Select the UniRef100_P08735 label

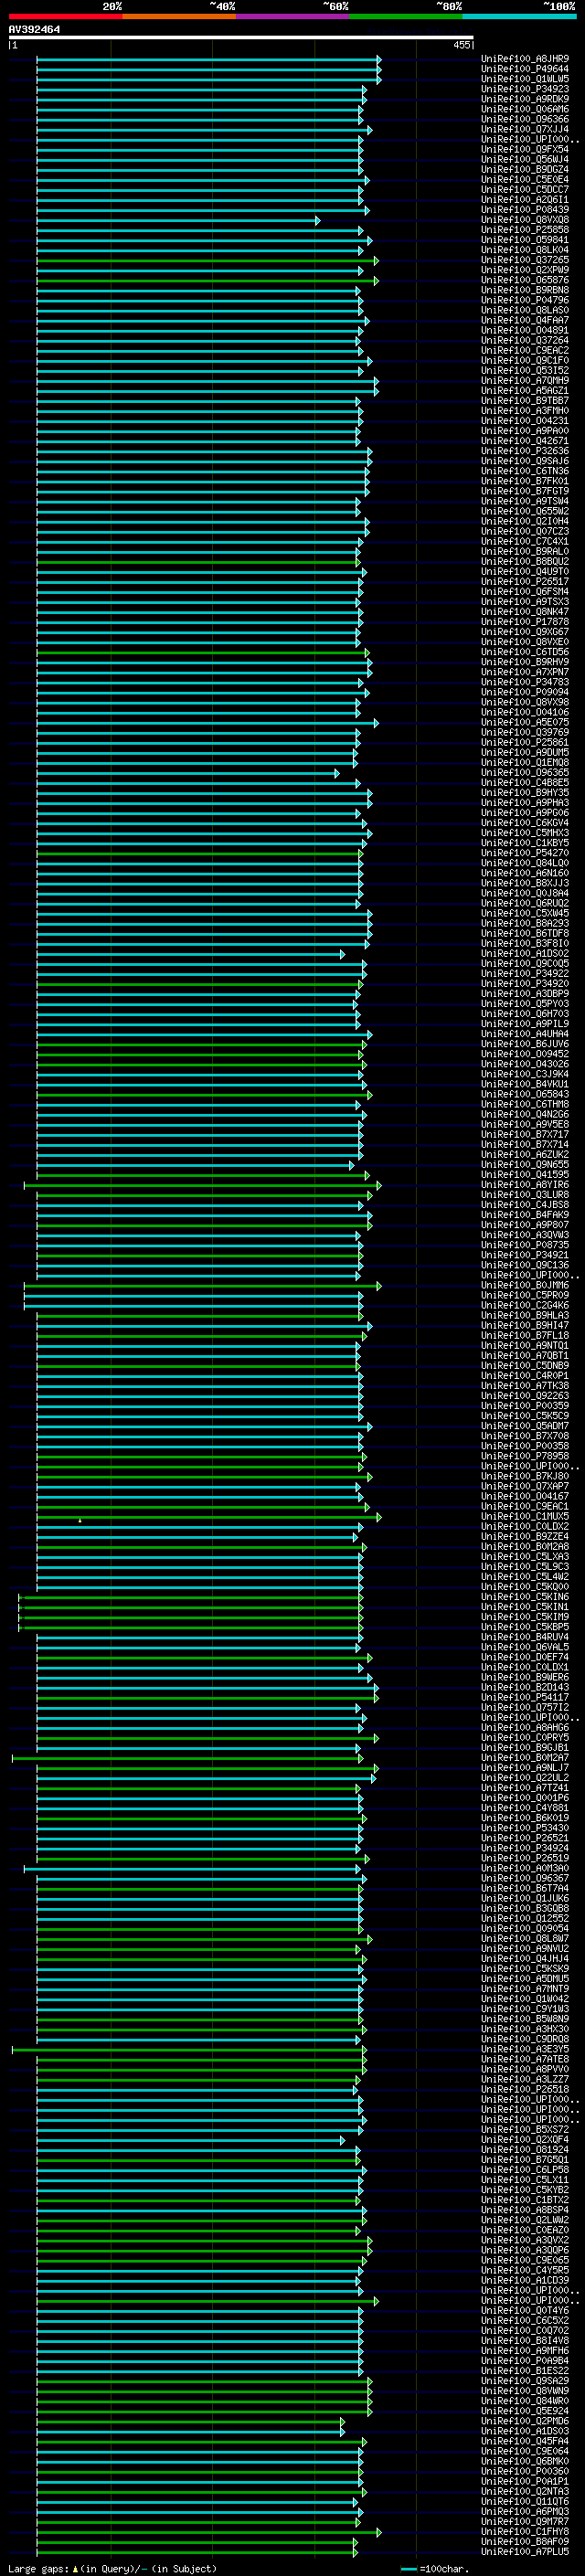tap(525, 1245)
